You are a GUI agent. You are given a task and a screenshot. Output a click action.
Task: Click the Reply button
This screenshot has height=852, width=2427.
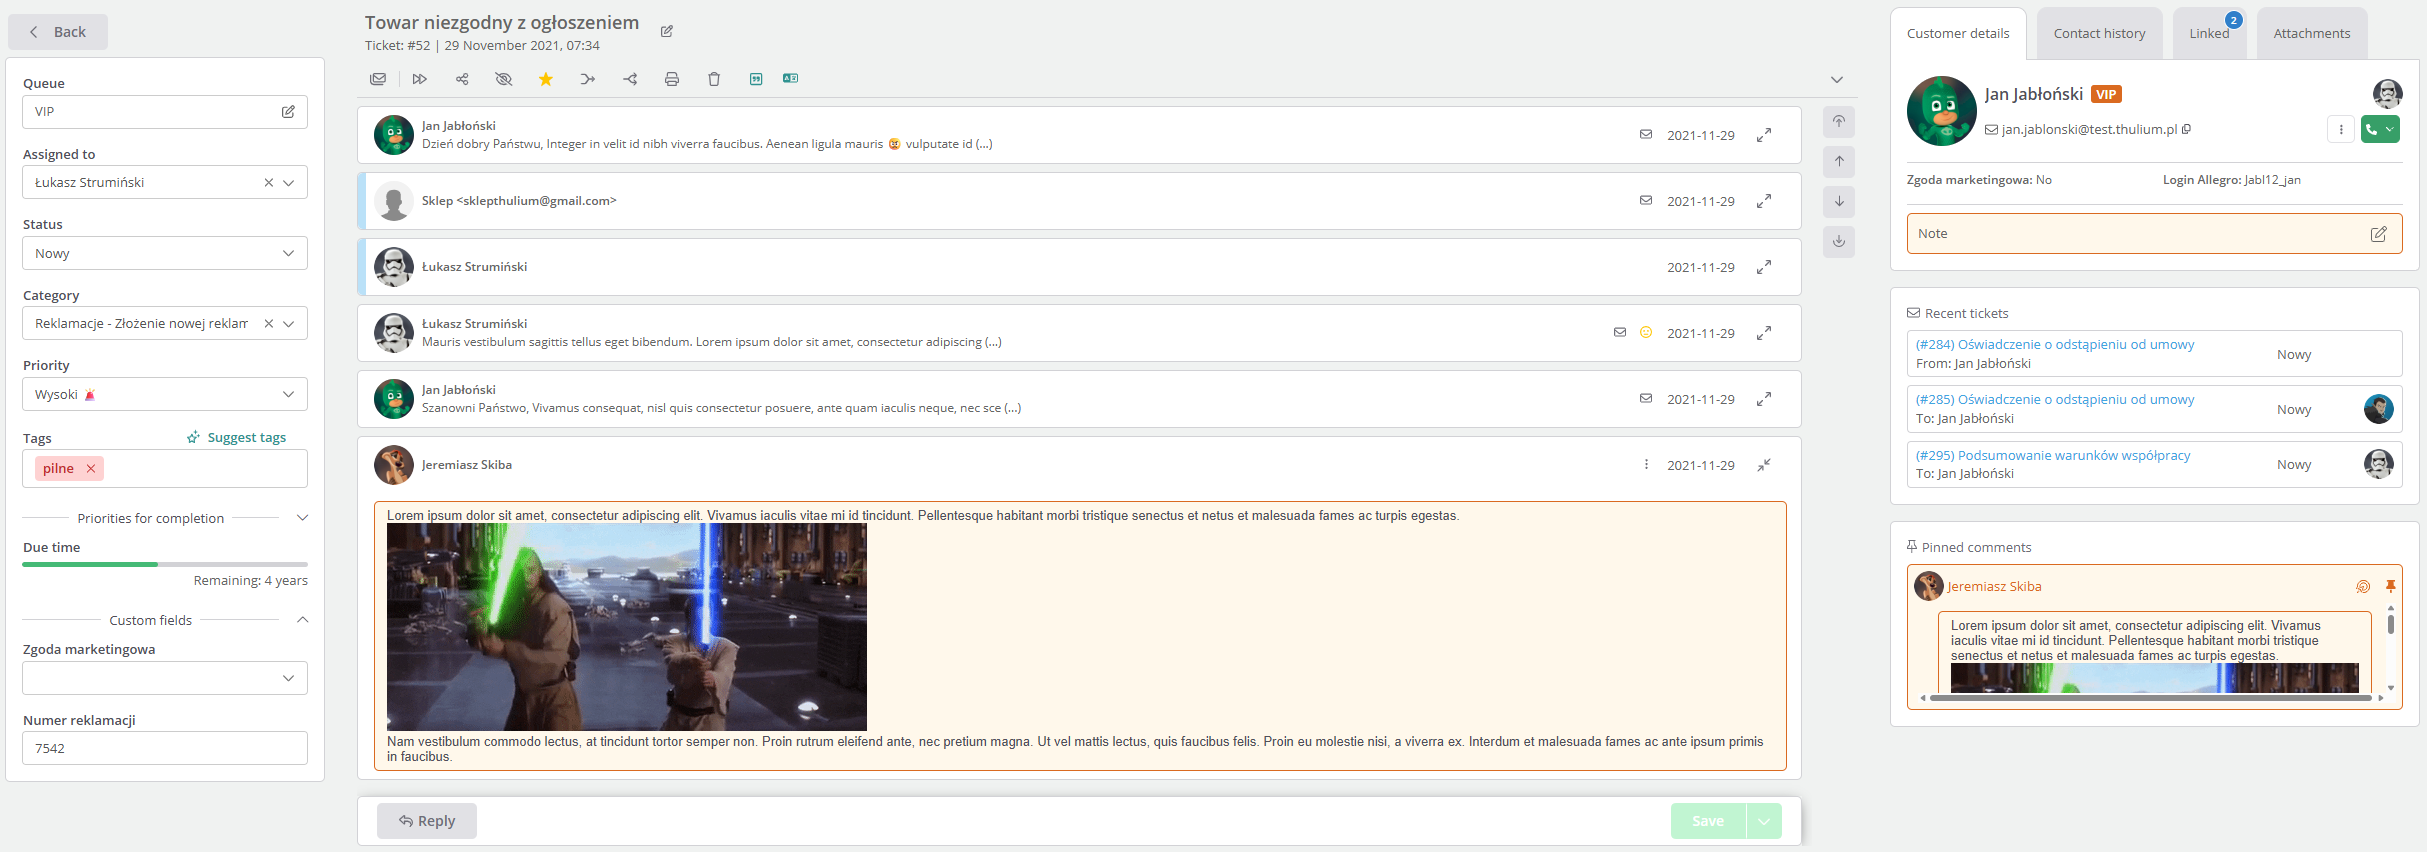(x=427, y=821)
